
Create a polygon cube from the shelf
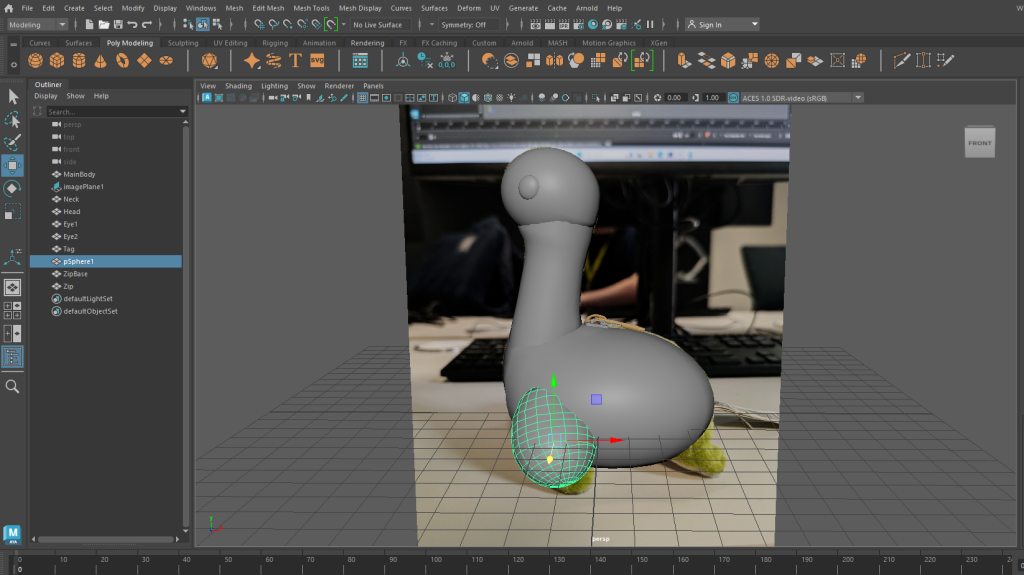click(57, 61)
